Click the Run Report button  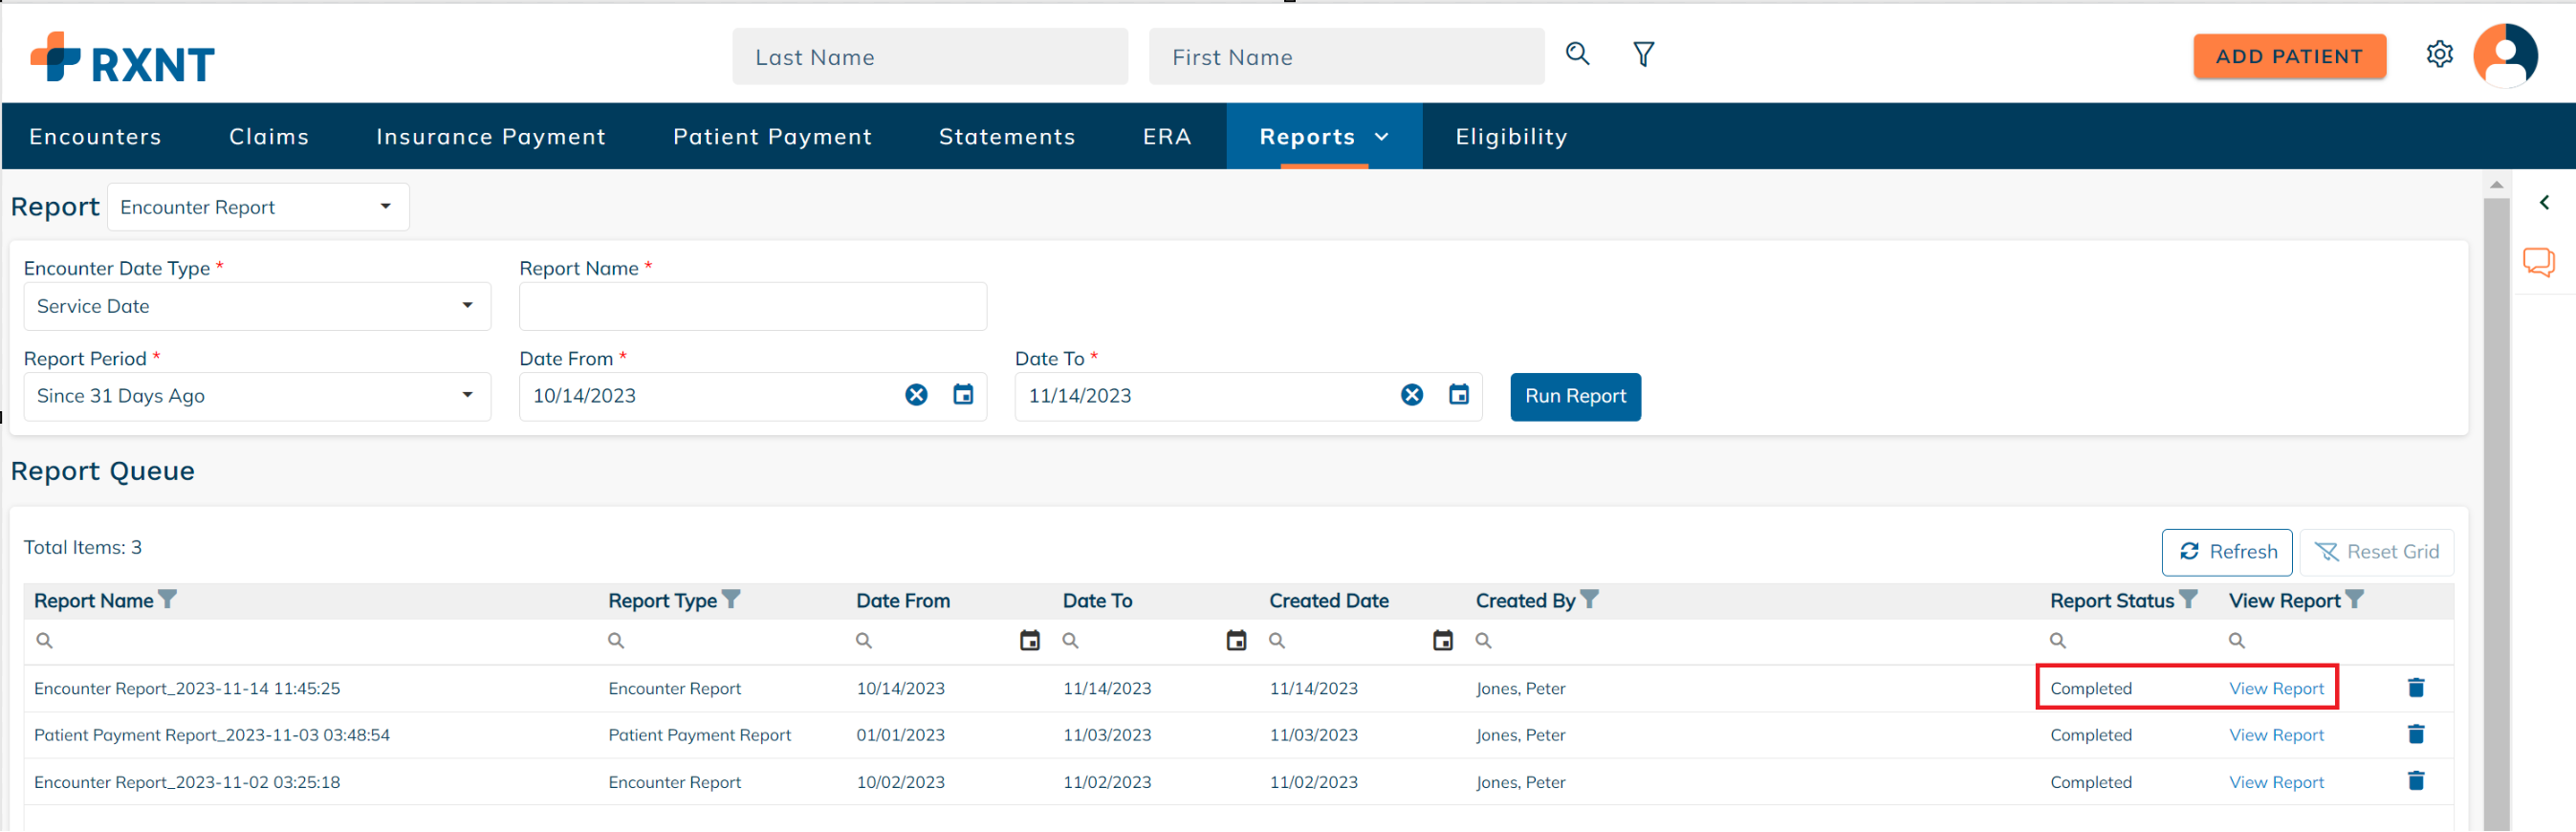1575,396
